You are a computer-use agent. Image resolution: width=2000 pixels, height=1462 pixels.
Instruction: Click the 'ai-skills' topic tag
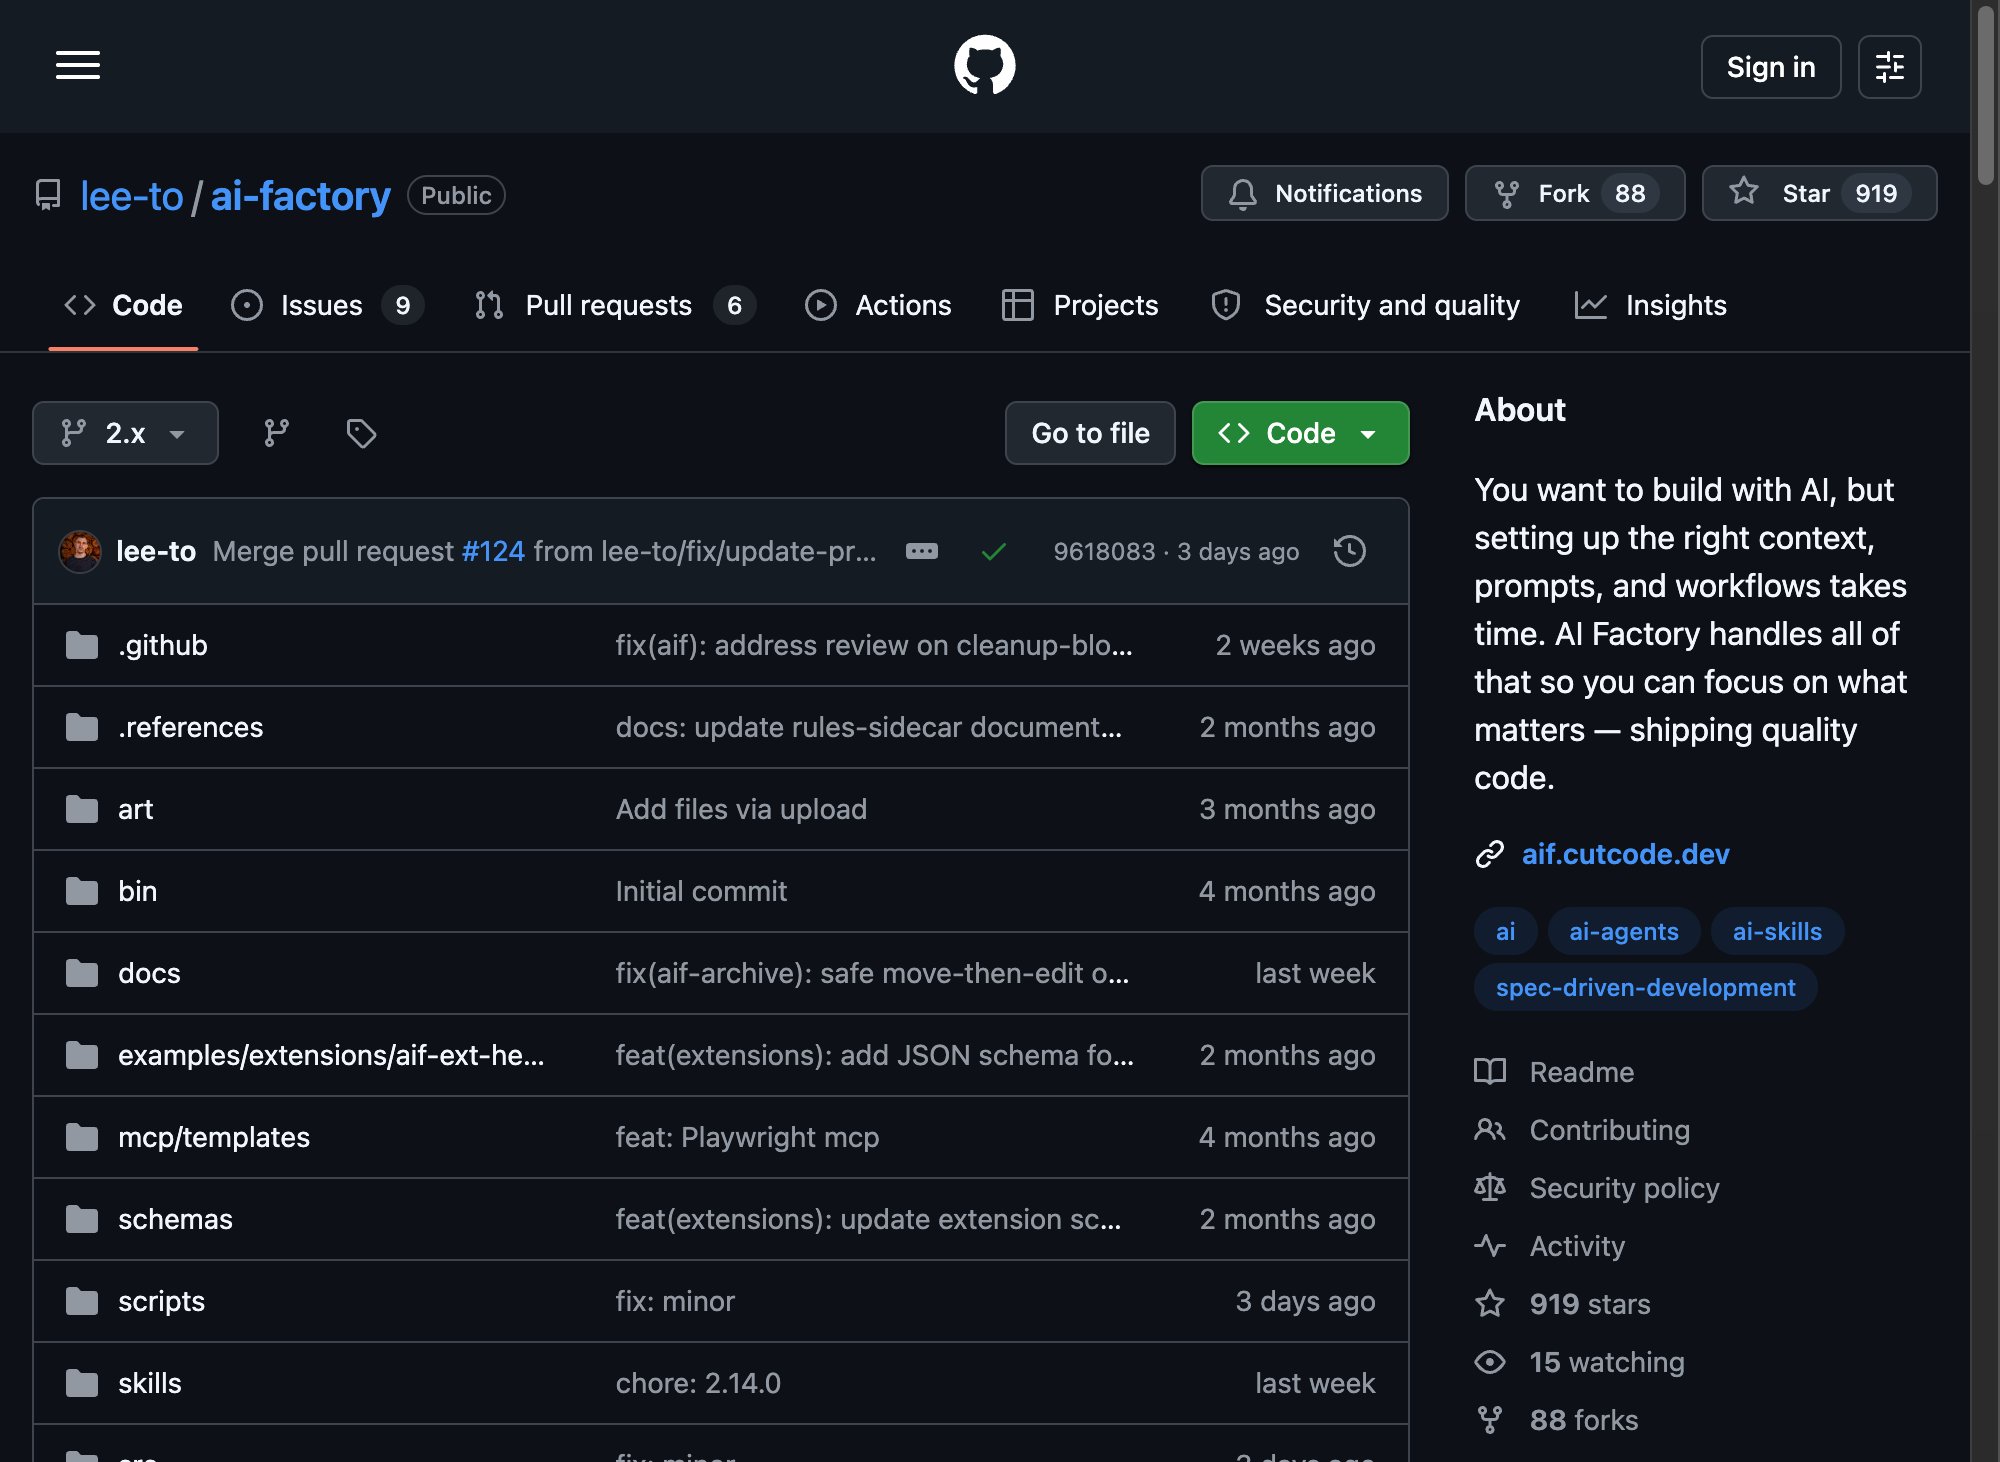click(1777, 931)
